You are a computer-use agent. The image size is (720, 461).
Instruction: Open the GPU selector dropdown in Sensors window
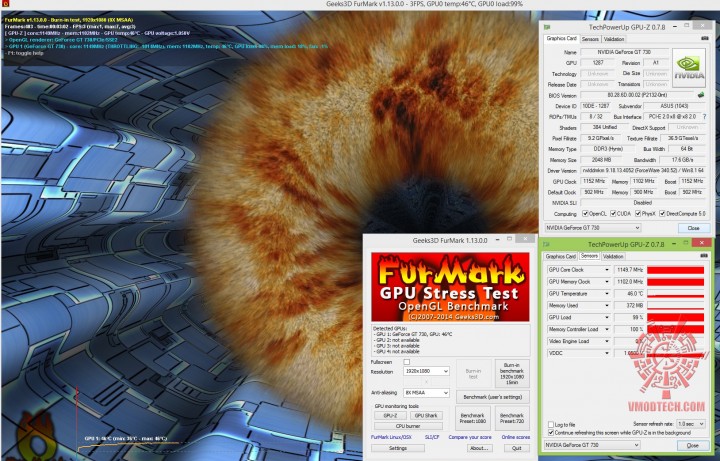pyautogui.click(x=592, y=445)
